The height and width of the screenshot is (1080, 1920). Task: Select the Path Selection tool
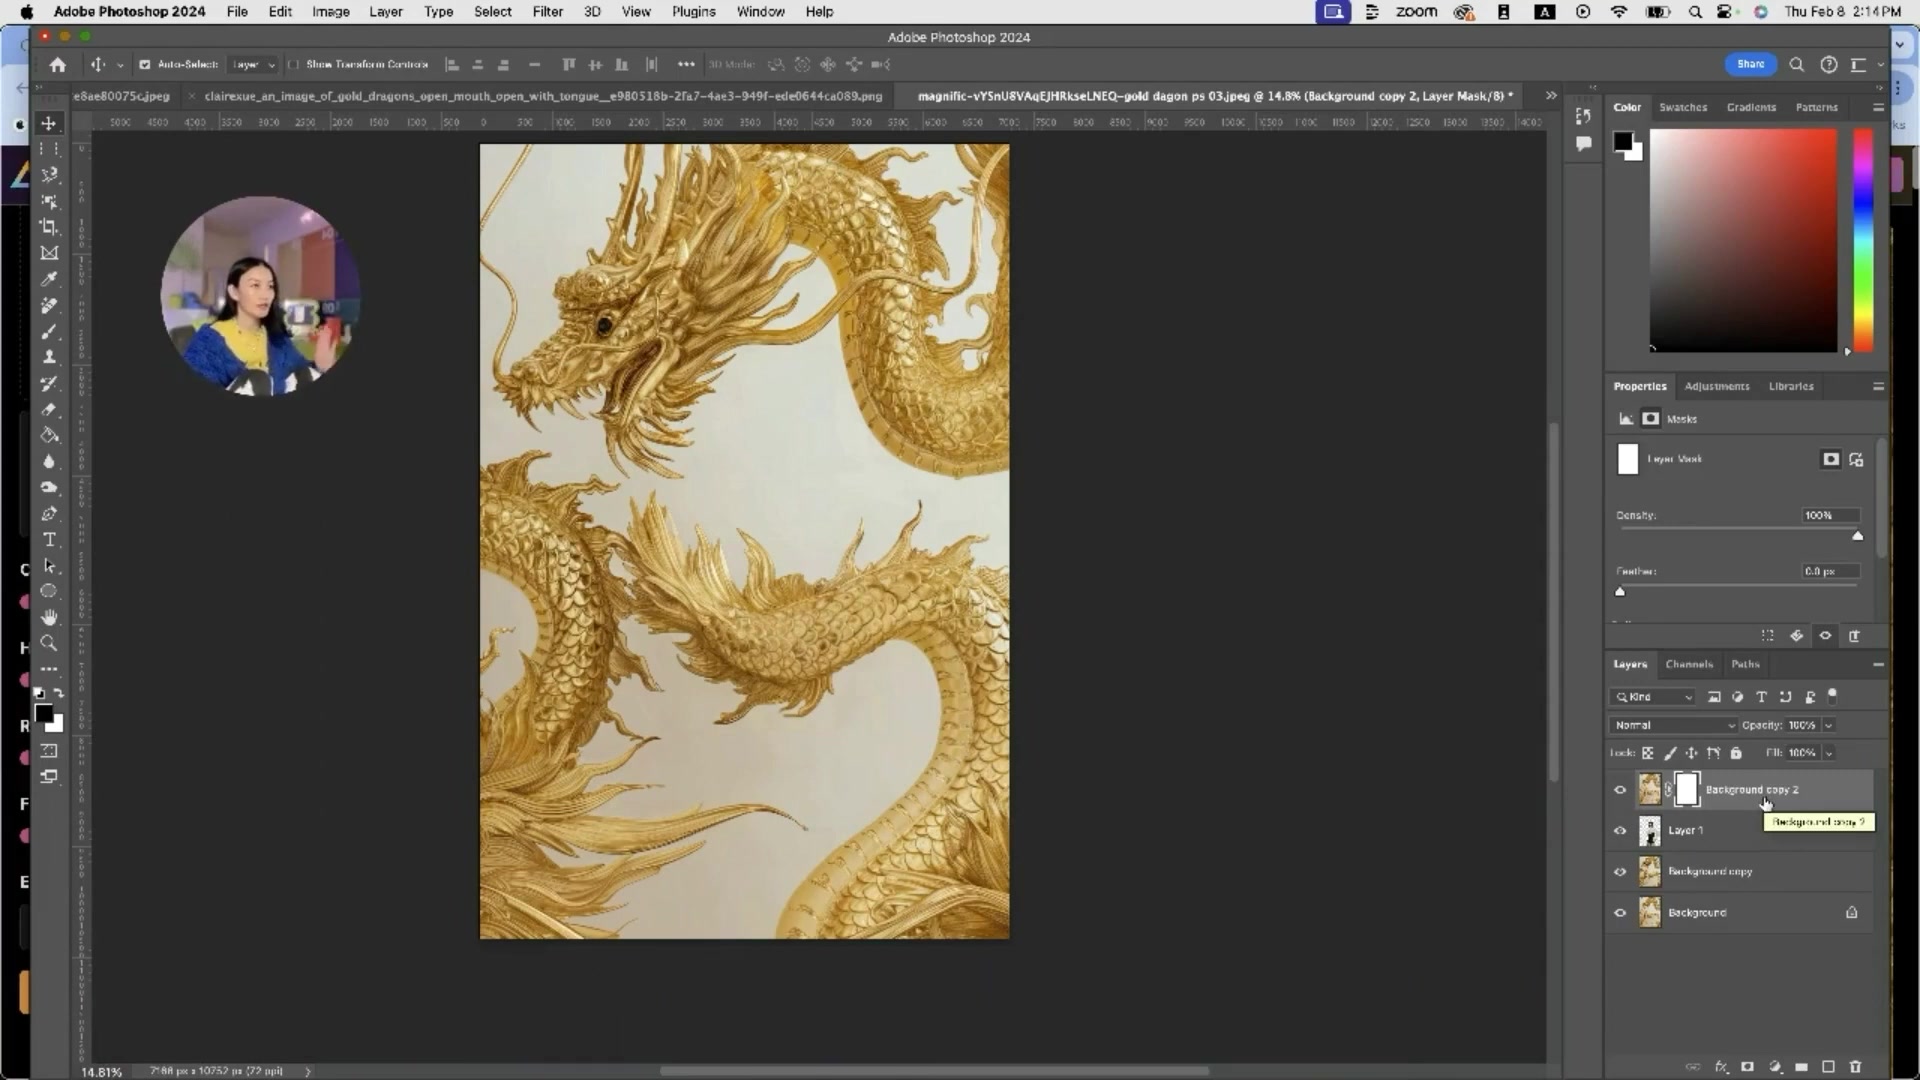[49, 565]
